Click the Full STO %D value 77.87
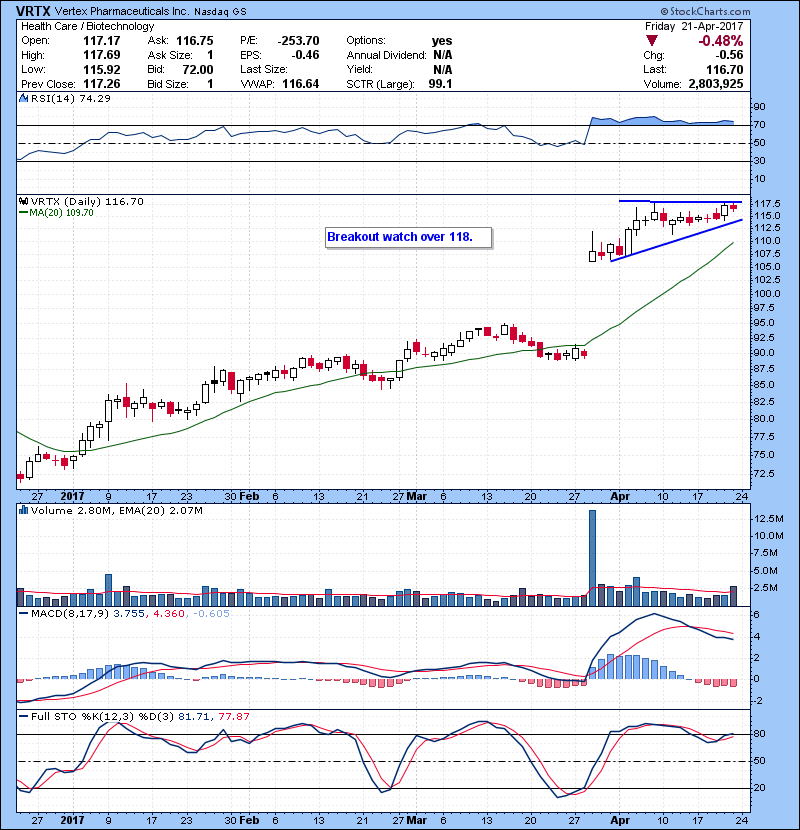The image size is (800, 830). pyautogui.click(x=233, y=716)
